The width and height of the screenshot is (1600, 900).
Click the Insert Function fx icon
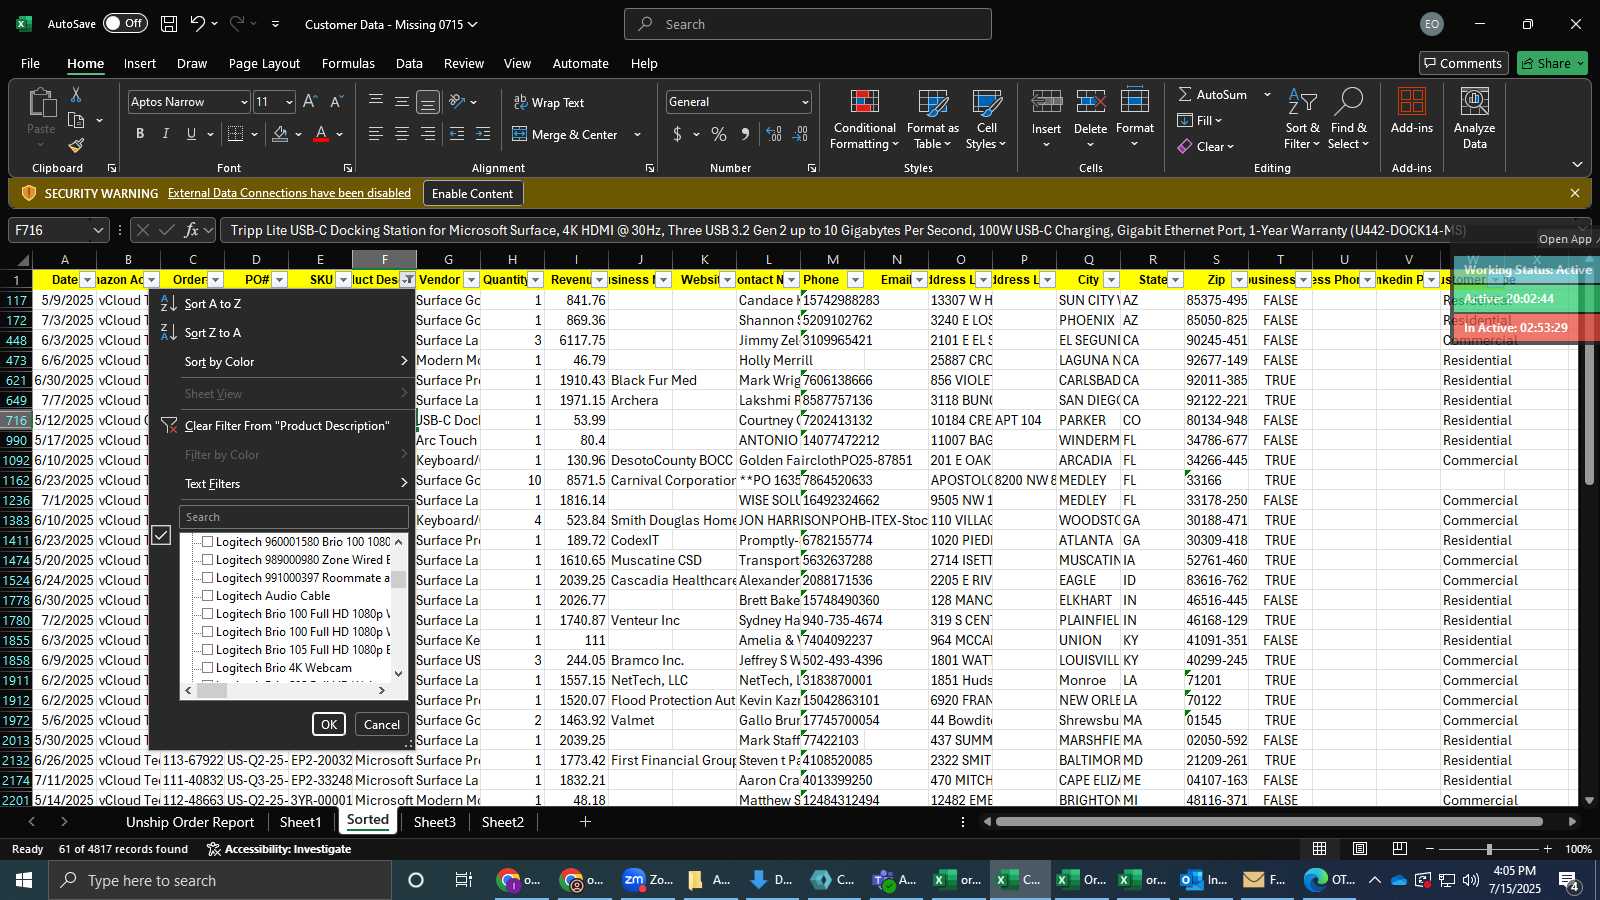tap(192, 230)
